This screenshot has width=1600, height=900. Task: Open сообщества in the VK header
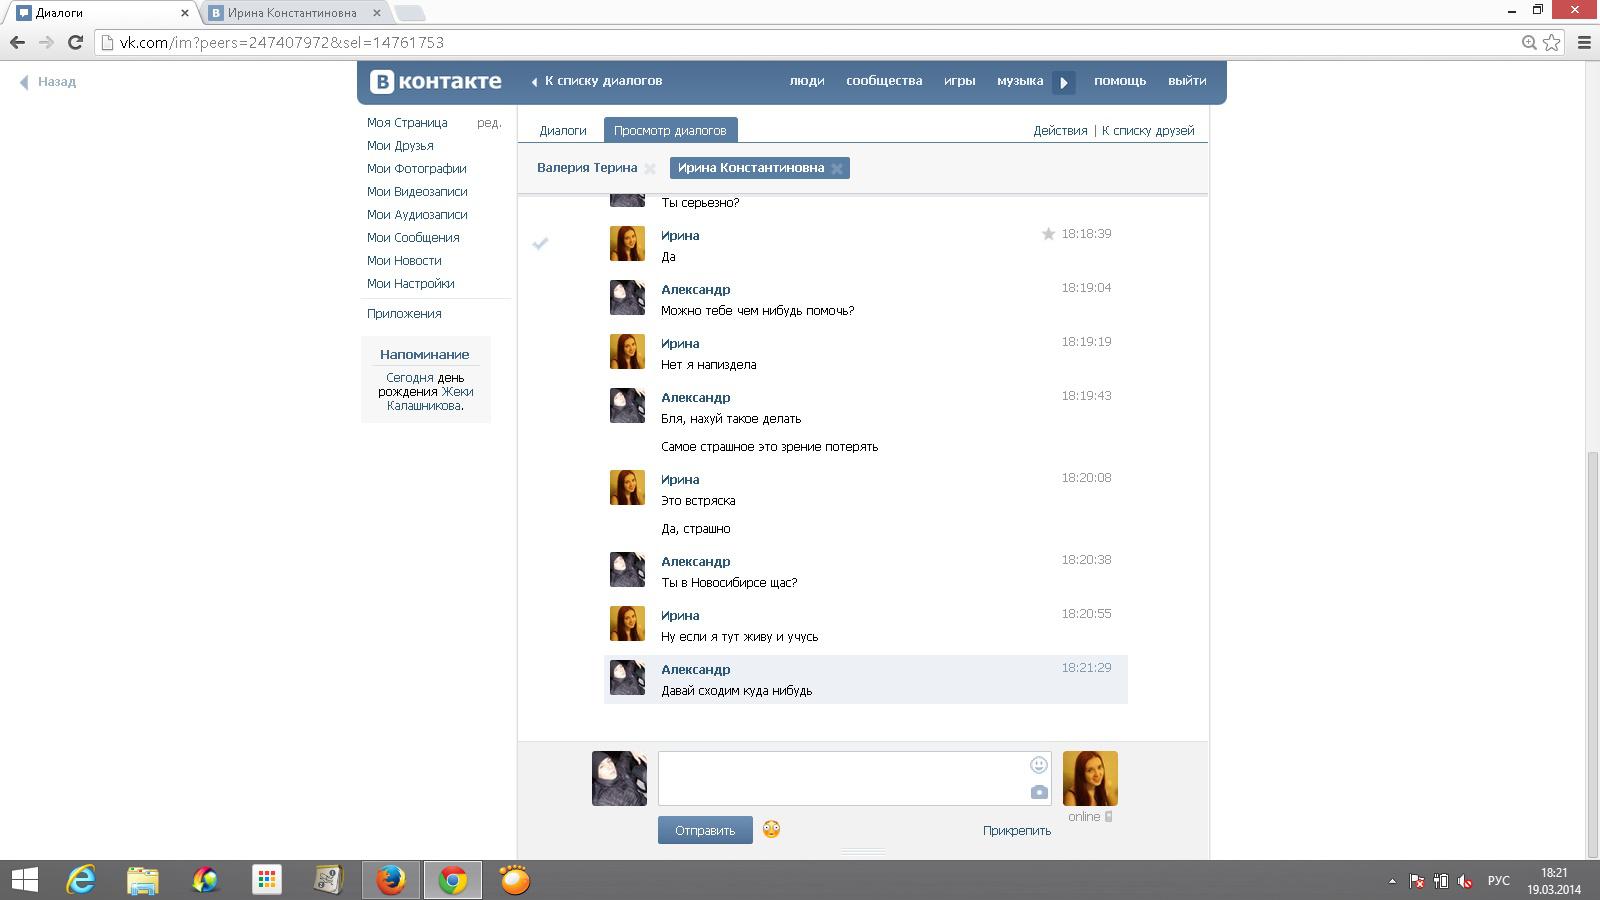tap(884, 81)
